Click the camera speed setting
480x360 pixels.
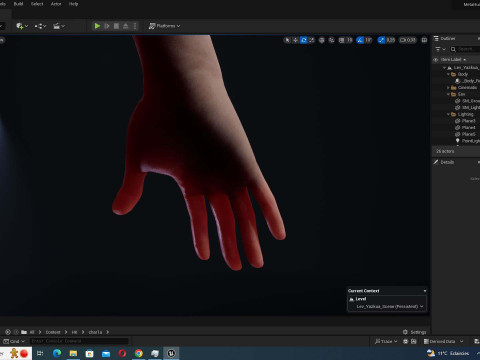408,40
